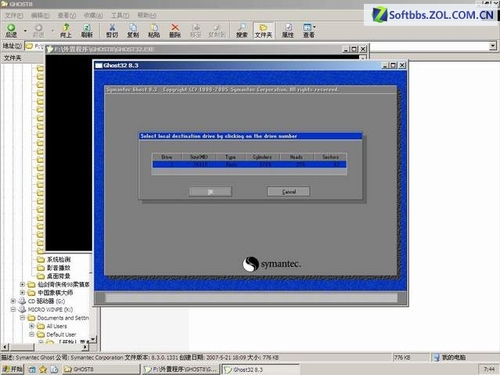Click the Up one level (向上) icon
Screen dimensions: 500x375
coord(66,31)
